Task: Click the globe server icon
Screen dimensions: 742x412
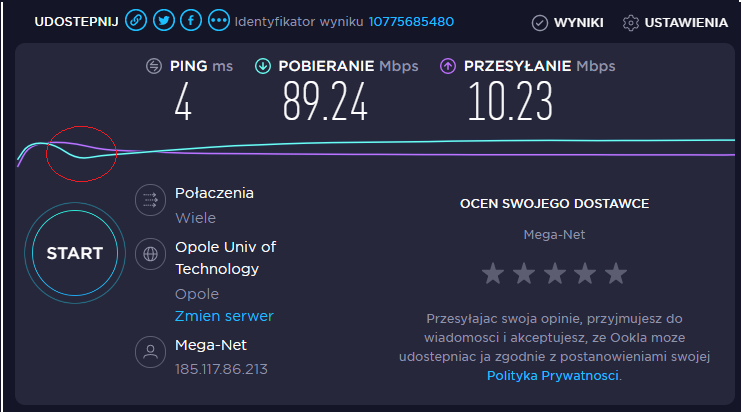Action: (x=150, y=254)
